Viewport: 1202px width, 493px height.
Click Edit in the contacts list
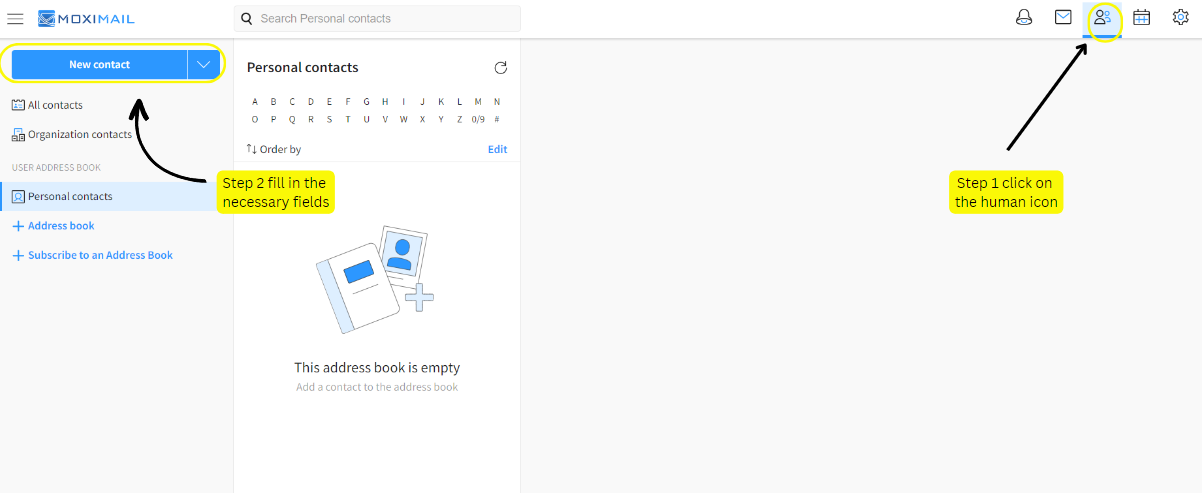coord(497,149)
